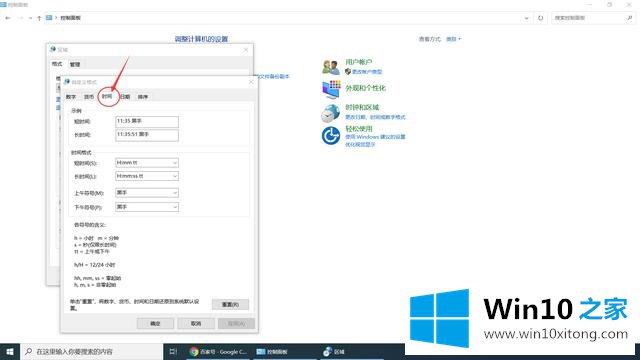The width and height of the screenshot is (640, 360).
Task: Click the Control Panel icon in address bar
Action: point(49,18)
